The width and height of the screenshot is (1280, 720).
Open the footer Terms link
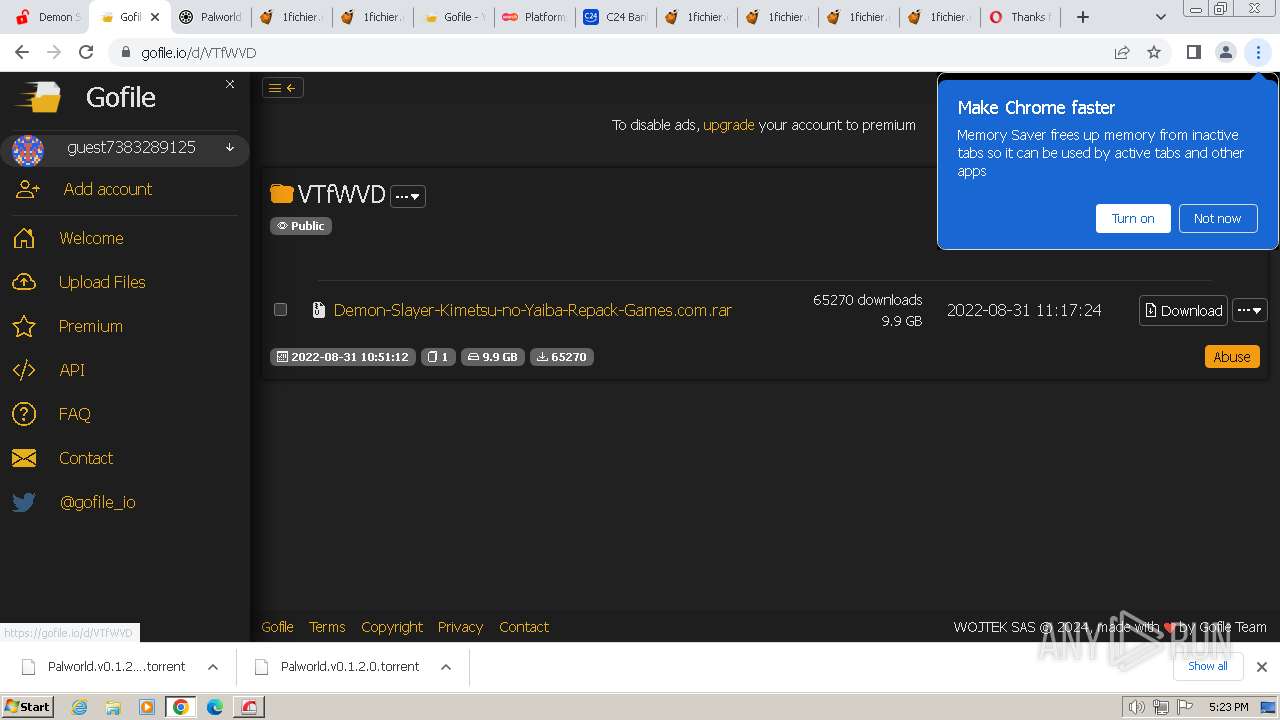[327, 627]
